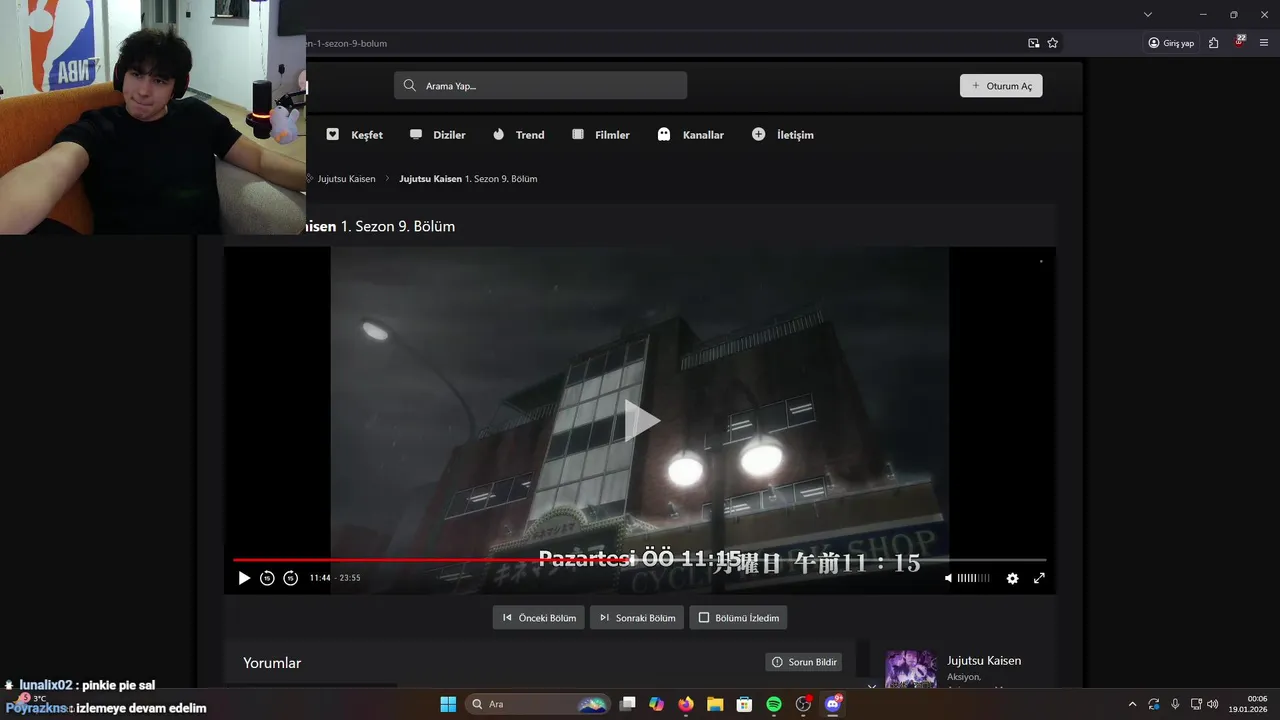Open video player settings gear

[x=1012, y=578]
